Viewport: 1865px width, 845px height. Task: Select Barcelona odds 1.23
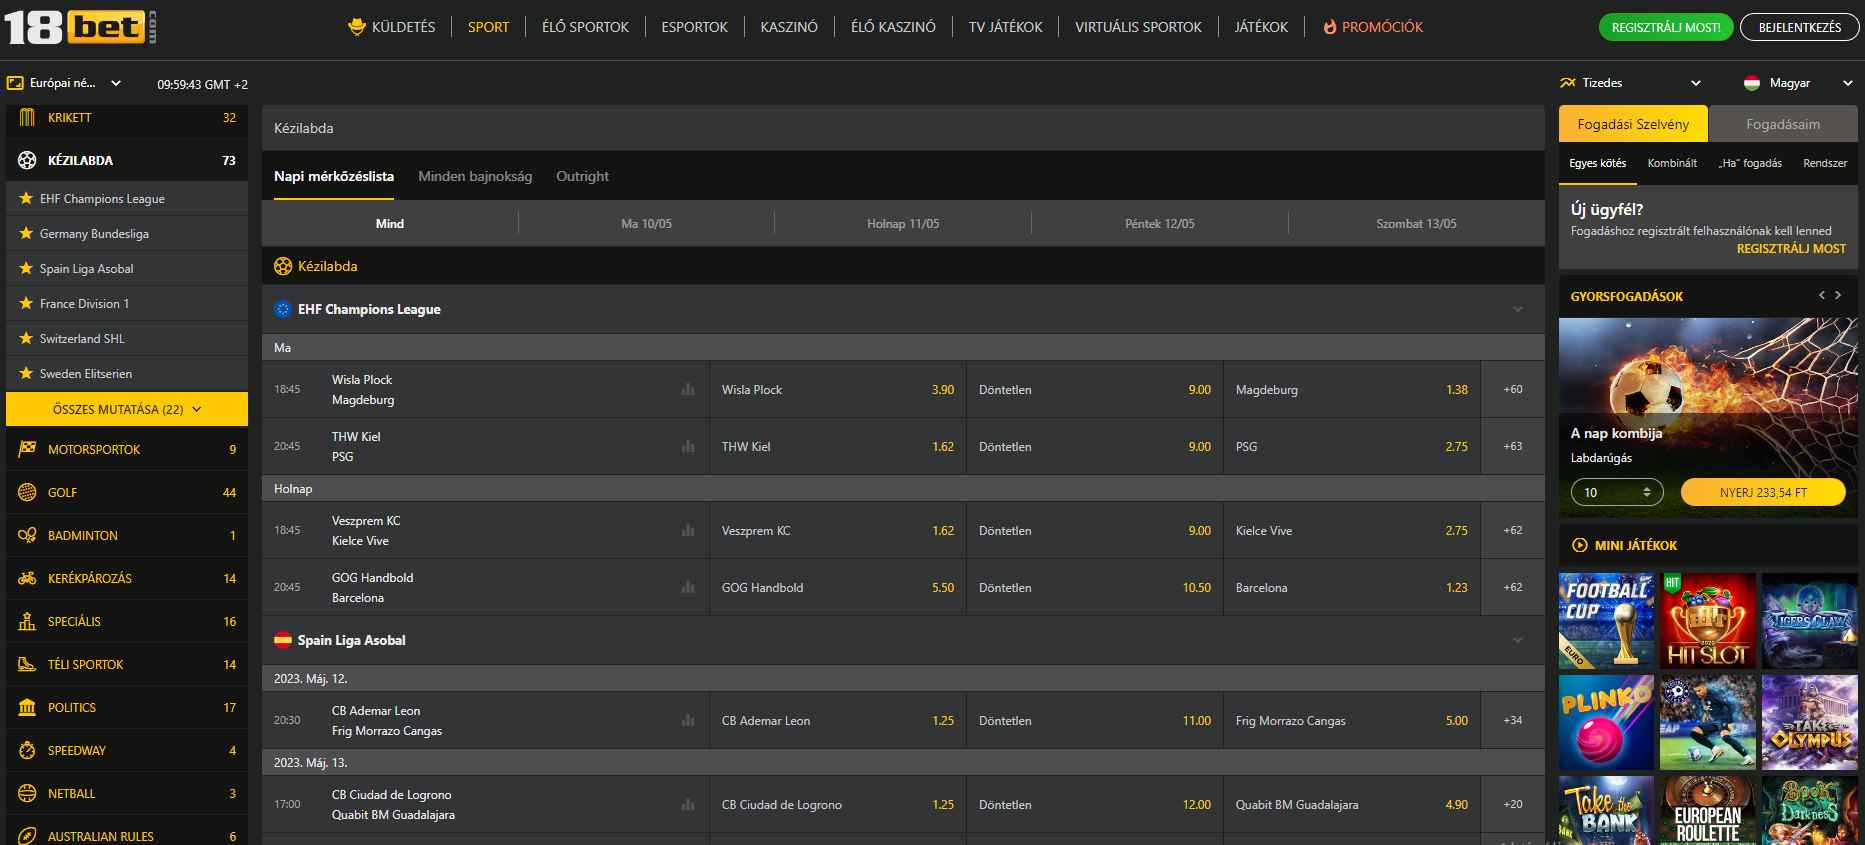1352,588
